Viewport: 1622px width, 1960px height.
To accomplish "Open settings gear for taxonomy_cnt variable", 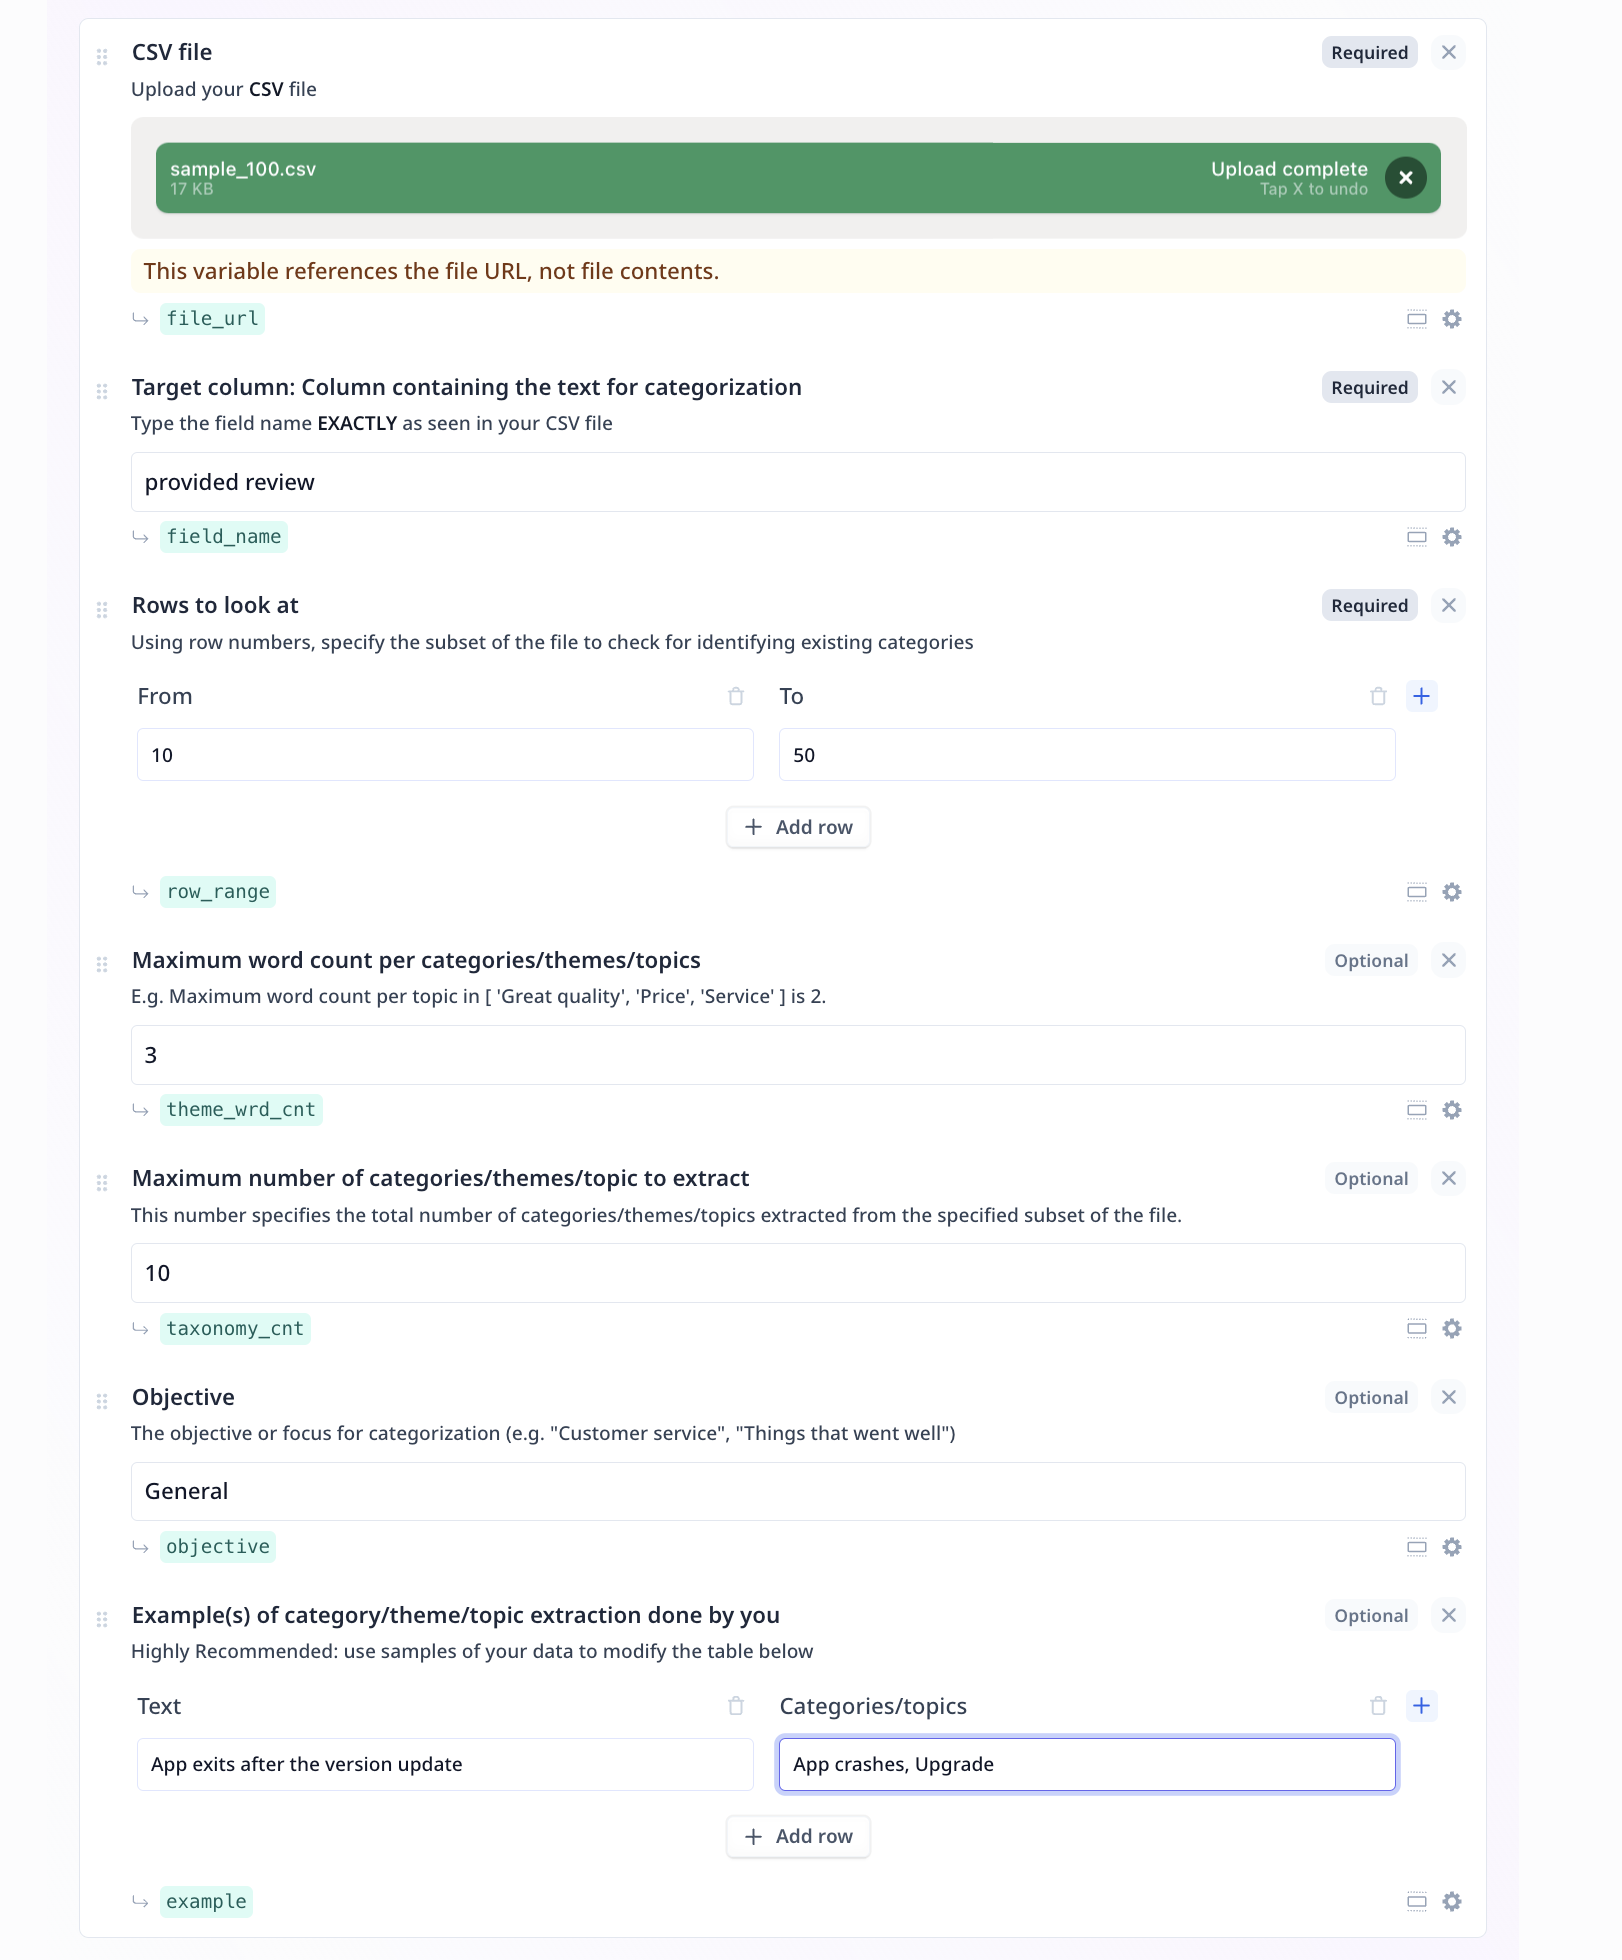I will click(1452, 1328).
